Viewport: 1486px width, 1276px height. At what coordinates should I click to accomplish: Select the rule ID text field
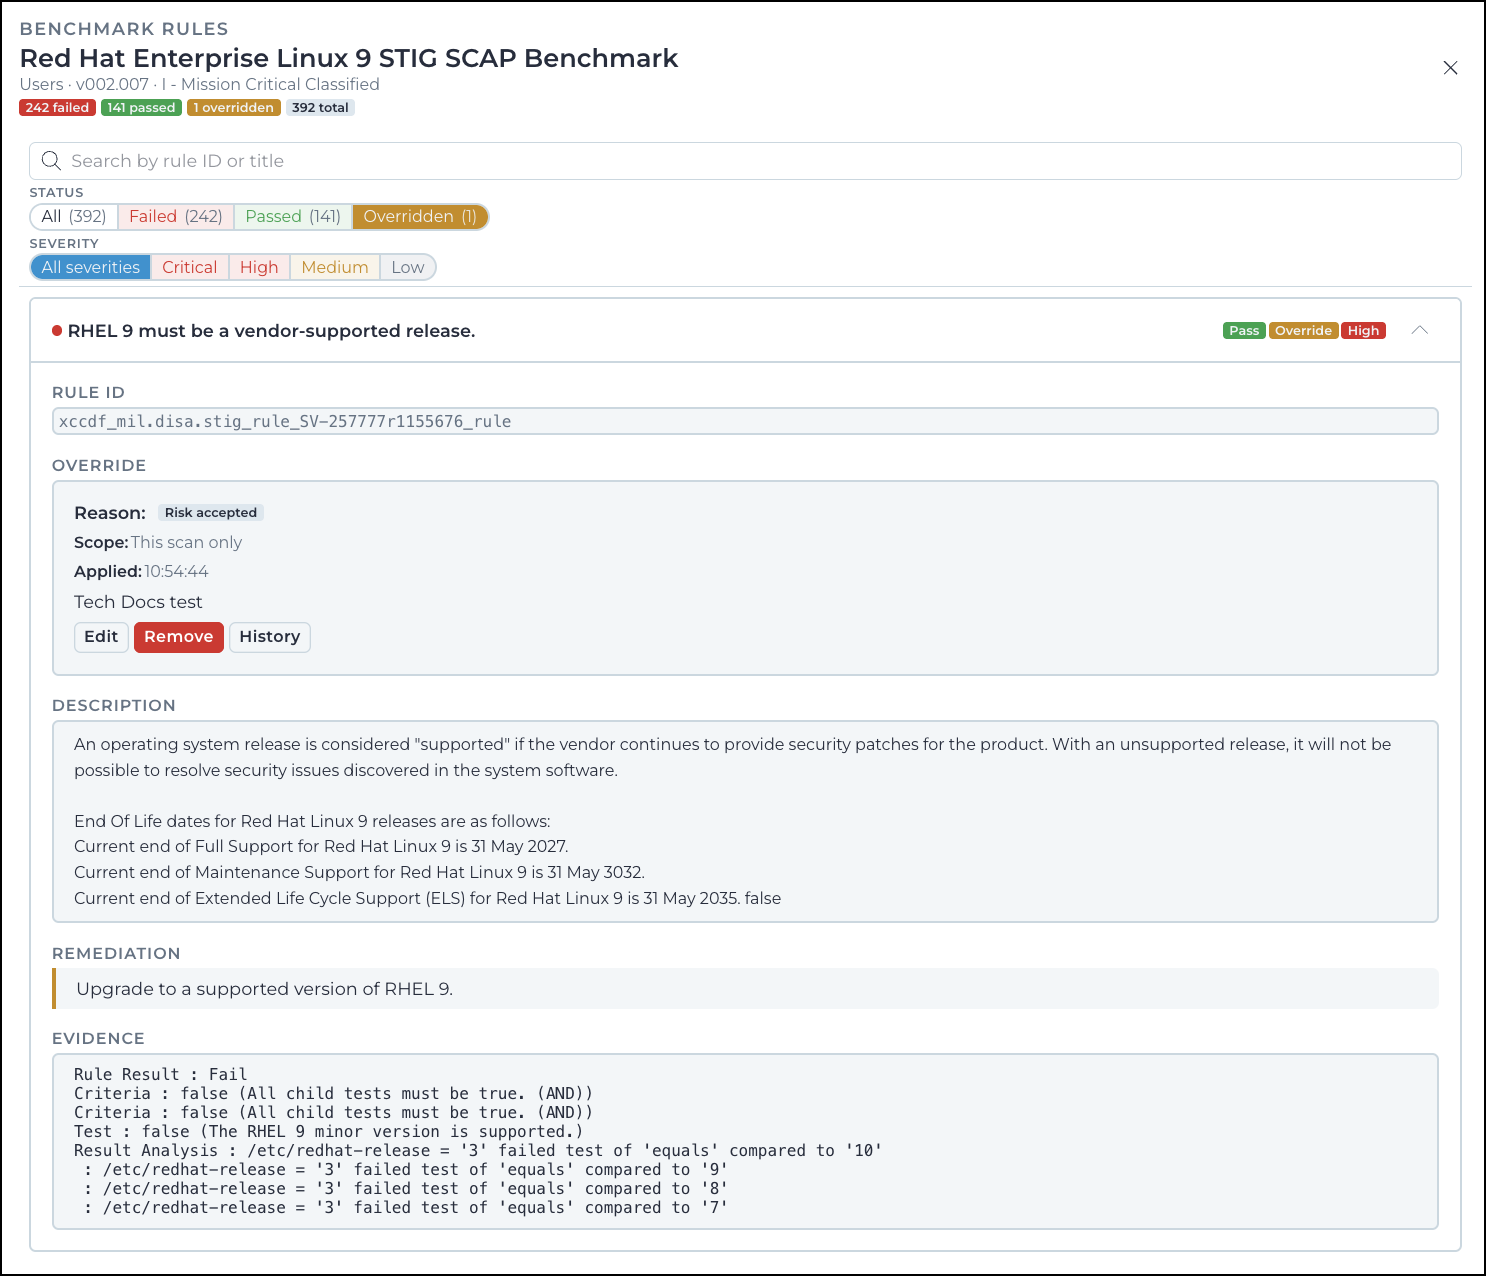[745, 421]
